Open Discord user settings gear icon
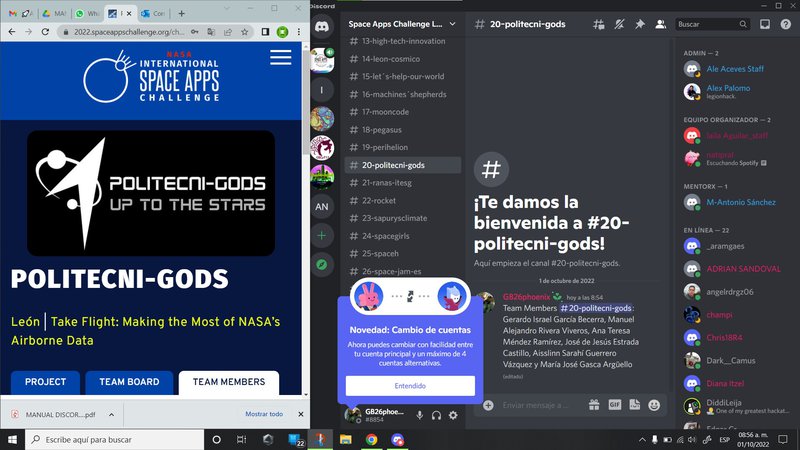This screenshot has width=800, height=450. tap(453, 415)
